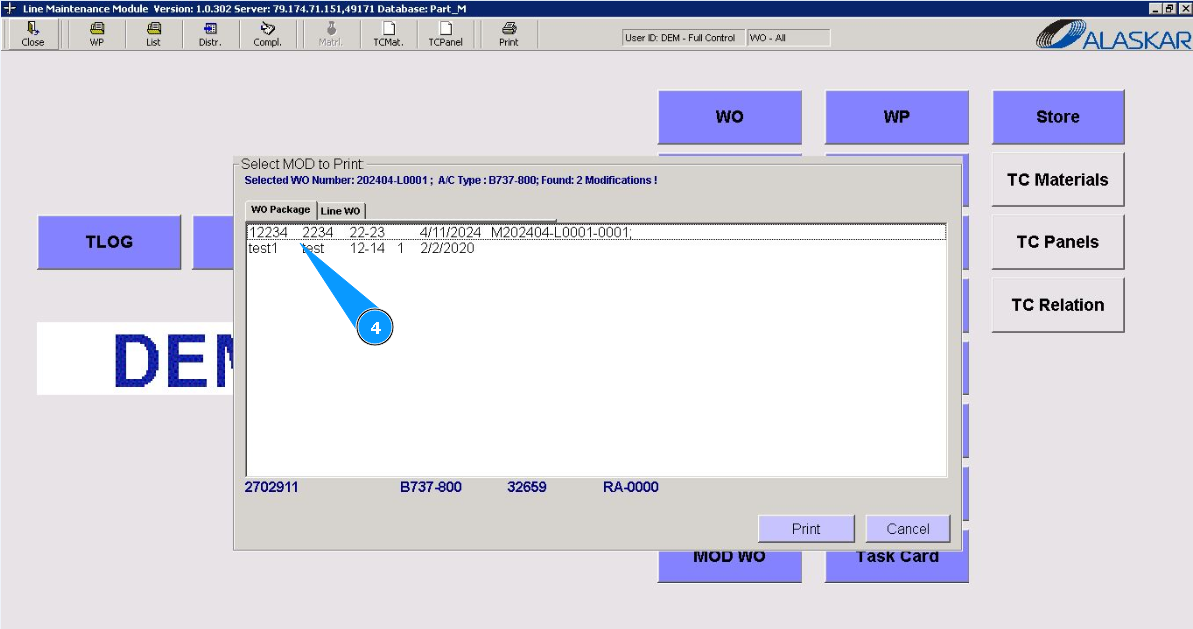
Task: Click the RA-0000 value below the list
Action: pos(631,487)
